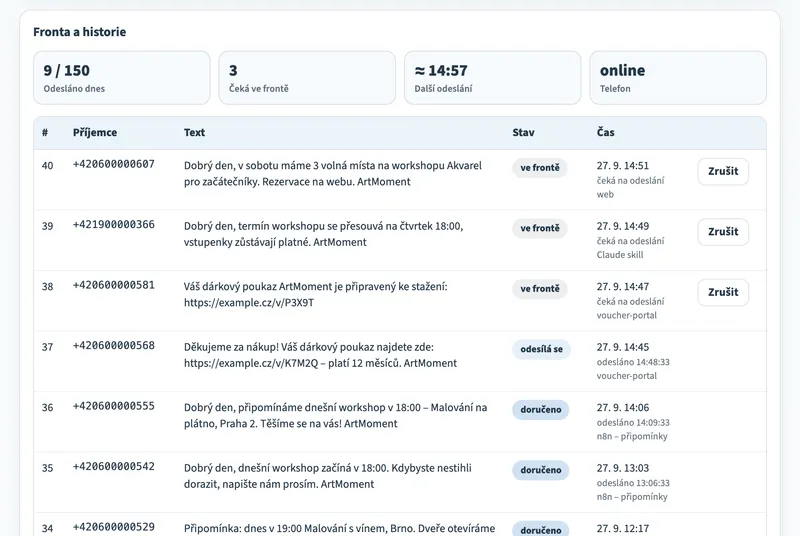Click the 'Příjemce' column header
This screenshot has height=536, width=800.
(x=95, y=133)
